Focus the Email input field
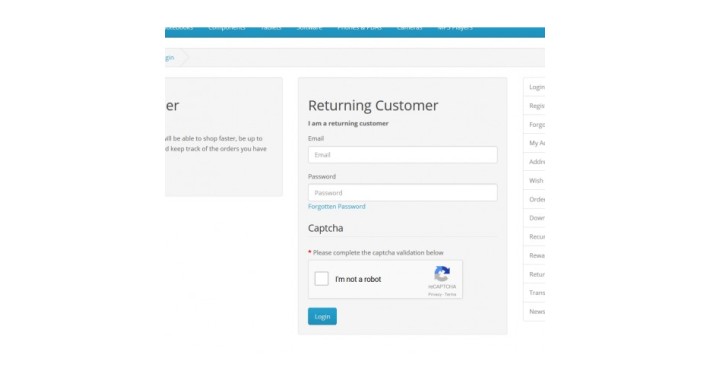The image size is (710, 380). [403, 155]
